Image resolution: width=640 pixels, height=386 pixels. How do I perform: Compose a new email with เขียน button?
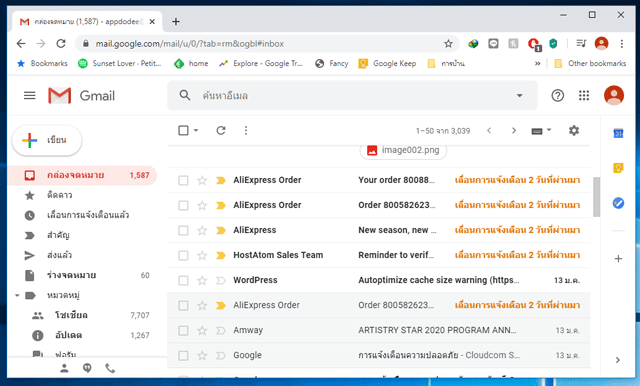[47, 140]
